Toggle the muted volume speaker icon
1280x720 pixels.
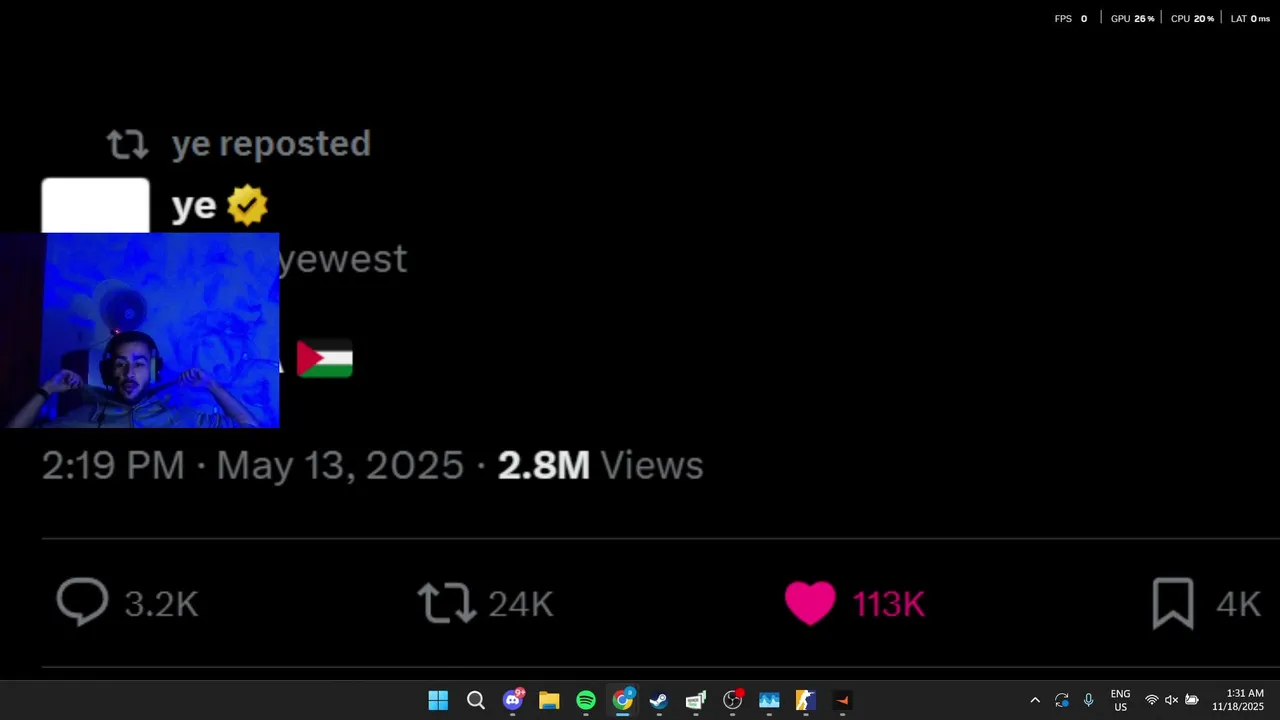pyautogui.click(x=1171, y=700)
